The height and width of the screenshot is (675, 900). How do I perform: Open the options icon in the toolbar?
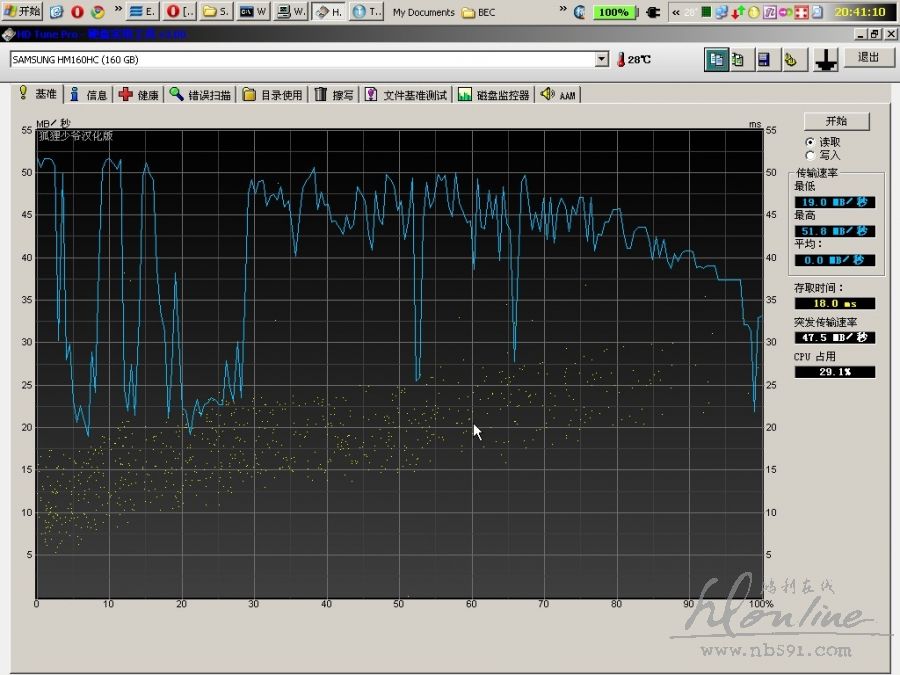coord(790,60)
